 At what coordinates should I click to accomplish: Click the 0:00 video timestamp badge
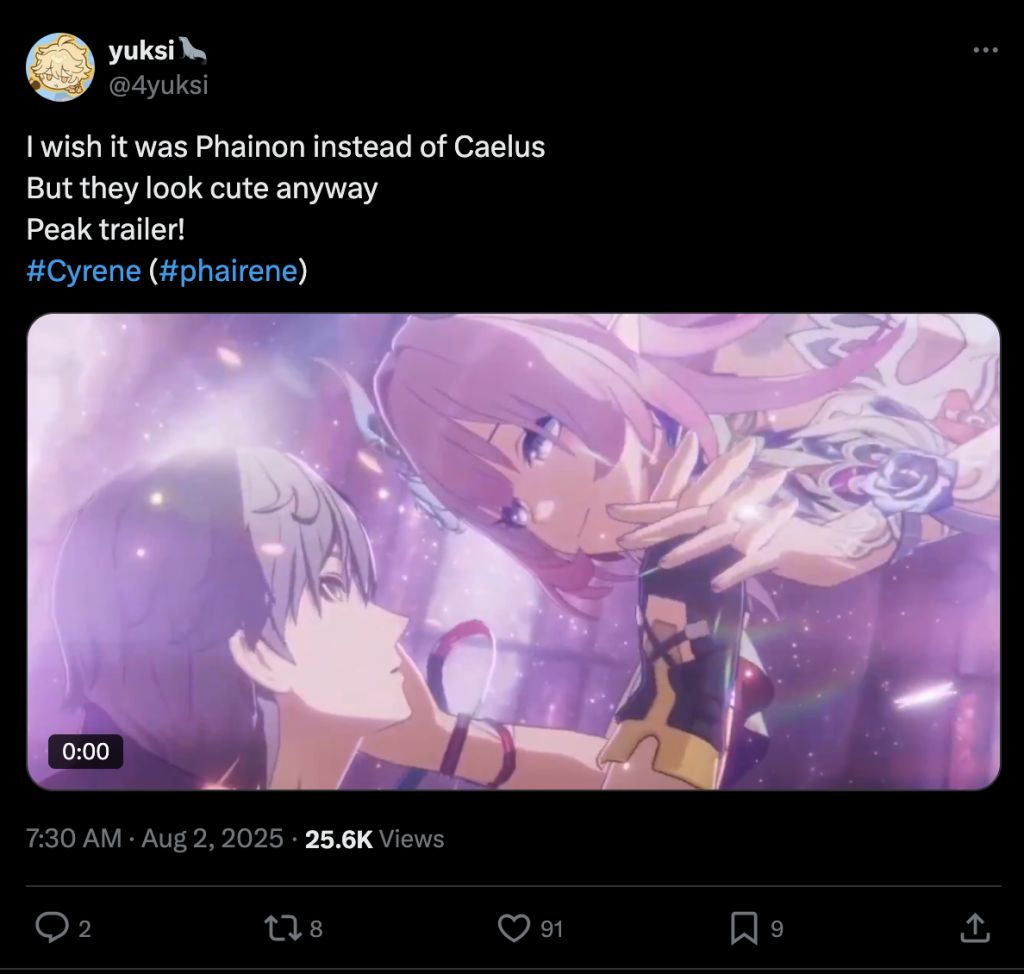click(86, 751)
